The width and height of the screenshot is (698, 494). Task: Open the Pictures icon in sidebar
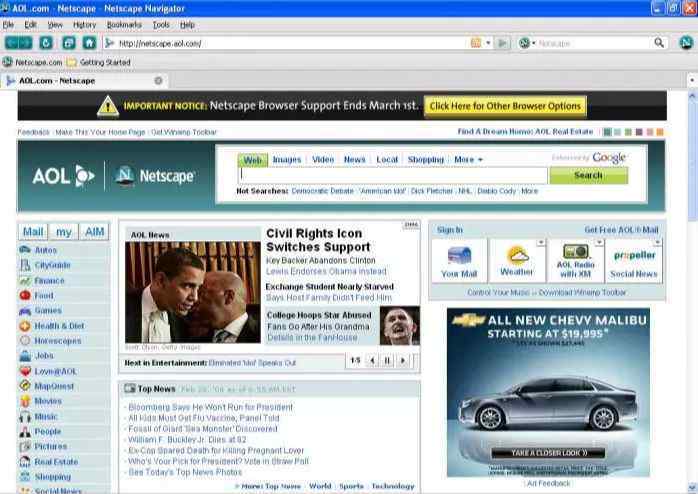[25, 446]
